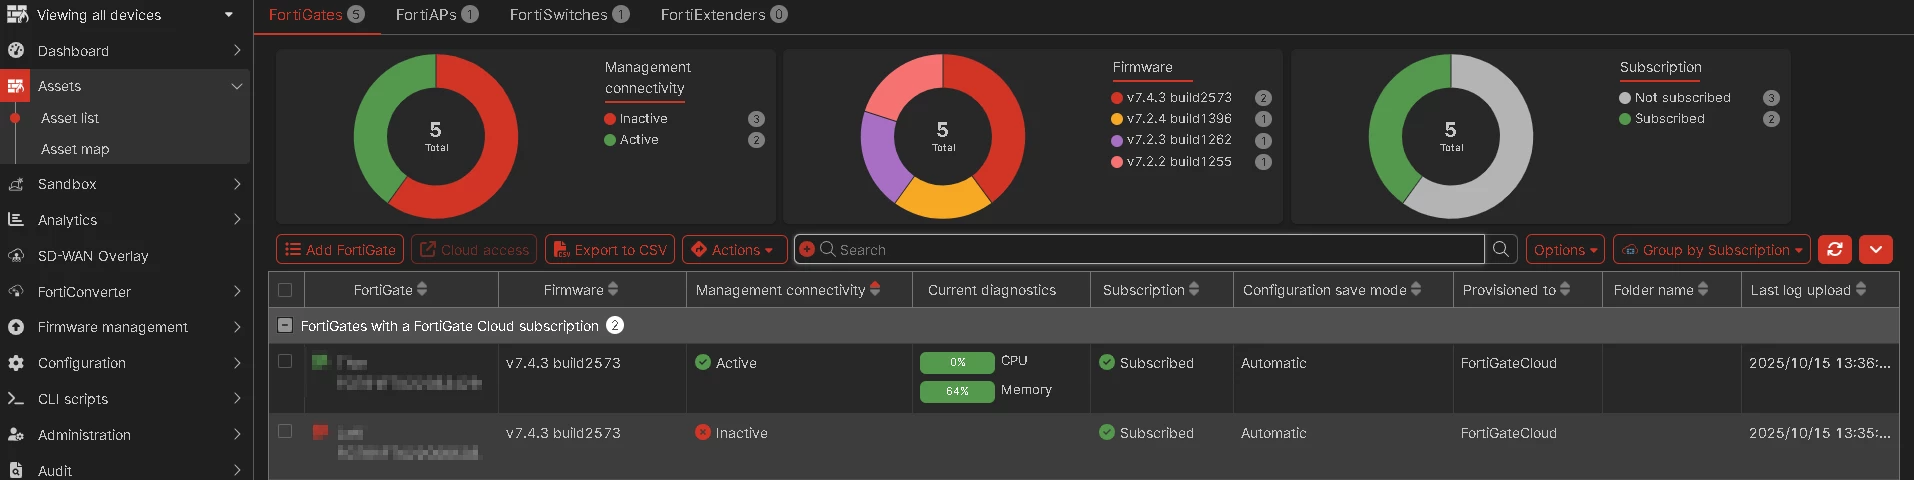Click the Not subscribed legend entry

tap(1675, 97)
